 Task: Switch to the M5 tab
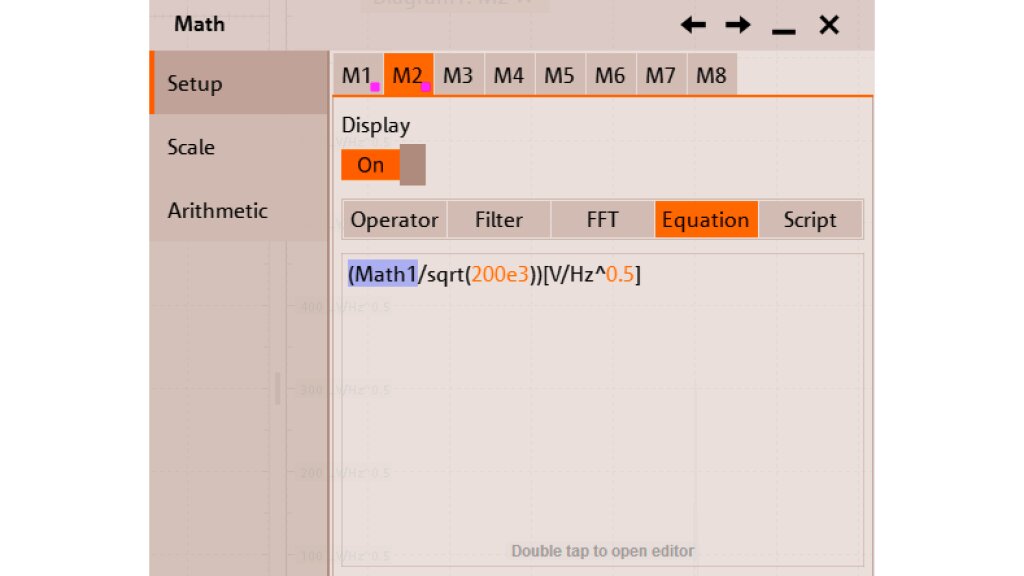560,75
